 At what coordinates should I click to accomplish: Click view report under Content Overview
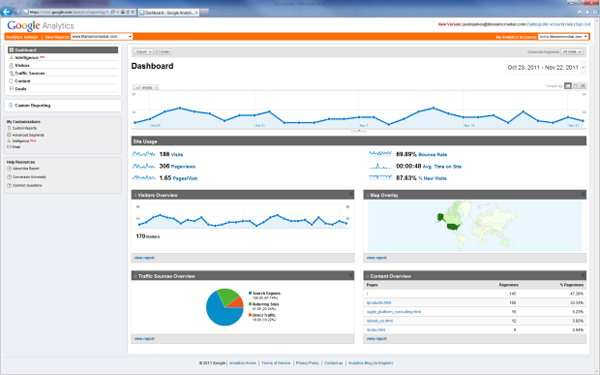pyautogui.click(x=377, y=339)
